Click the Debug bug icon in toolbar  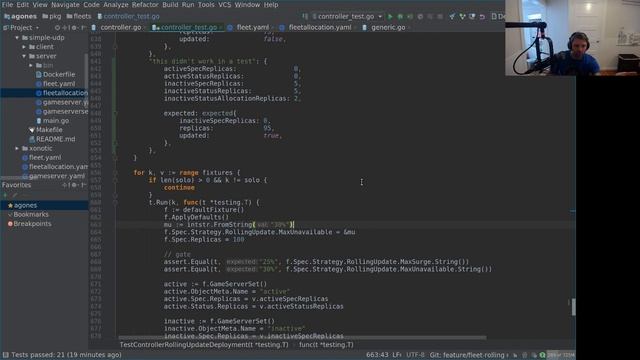(400, 16)
